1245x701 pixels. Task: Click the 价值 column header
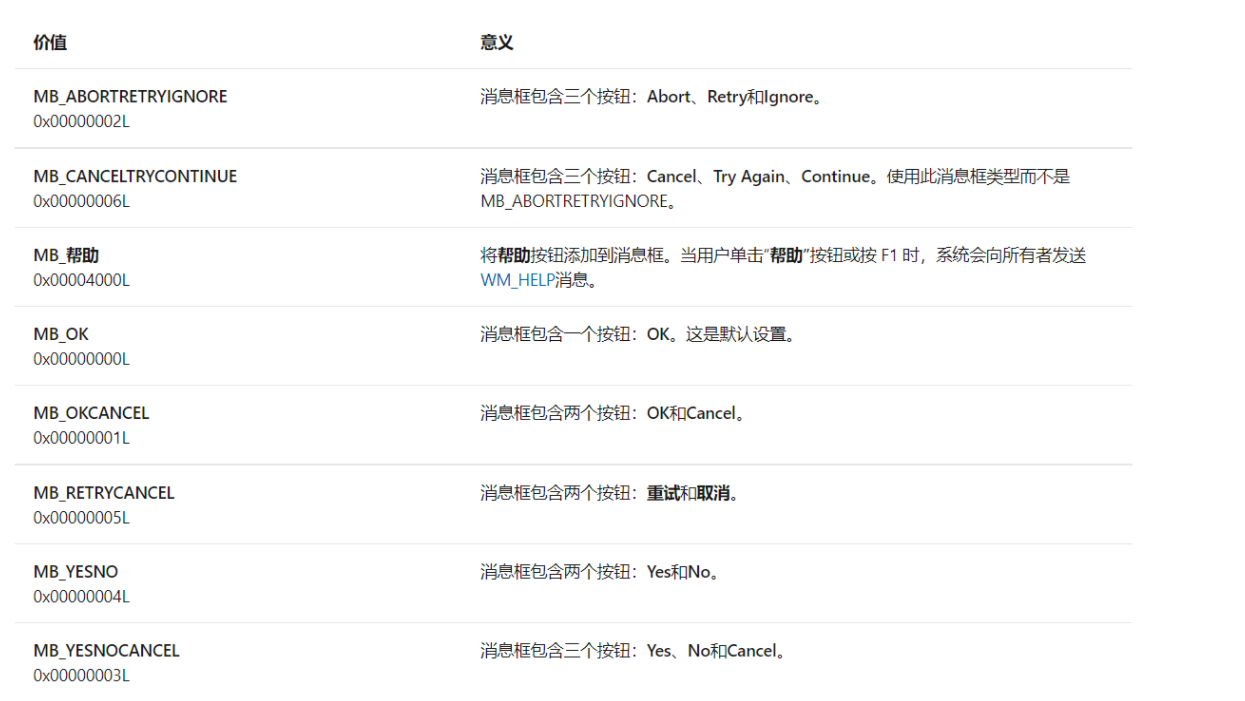tap(50, 43)
